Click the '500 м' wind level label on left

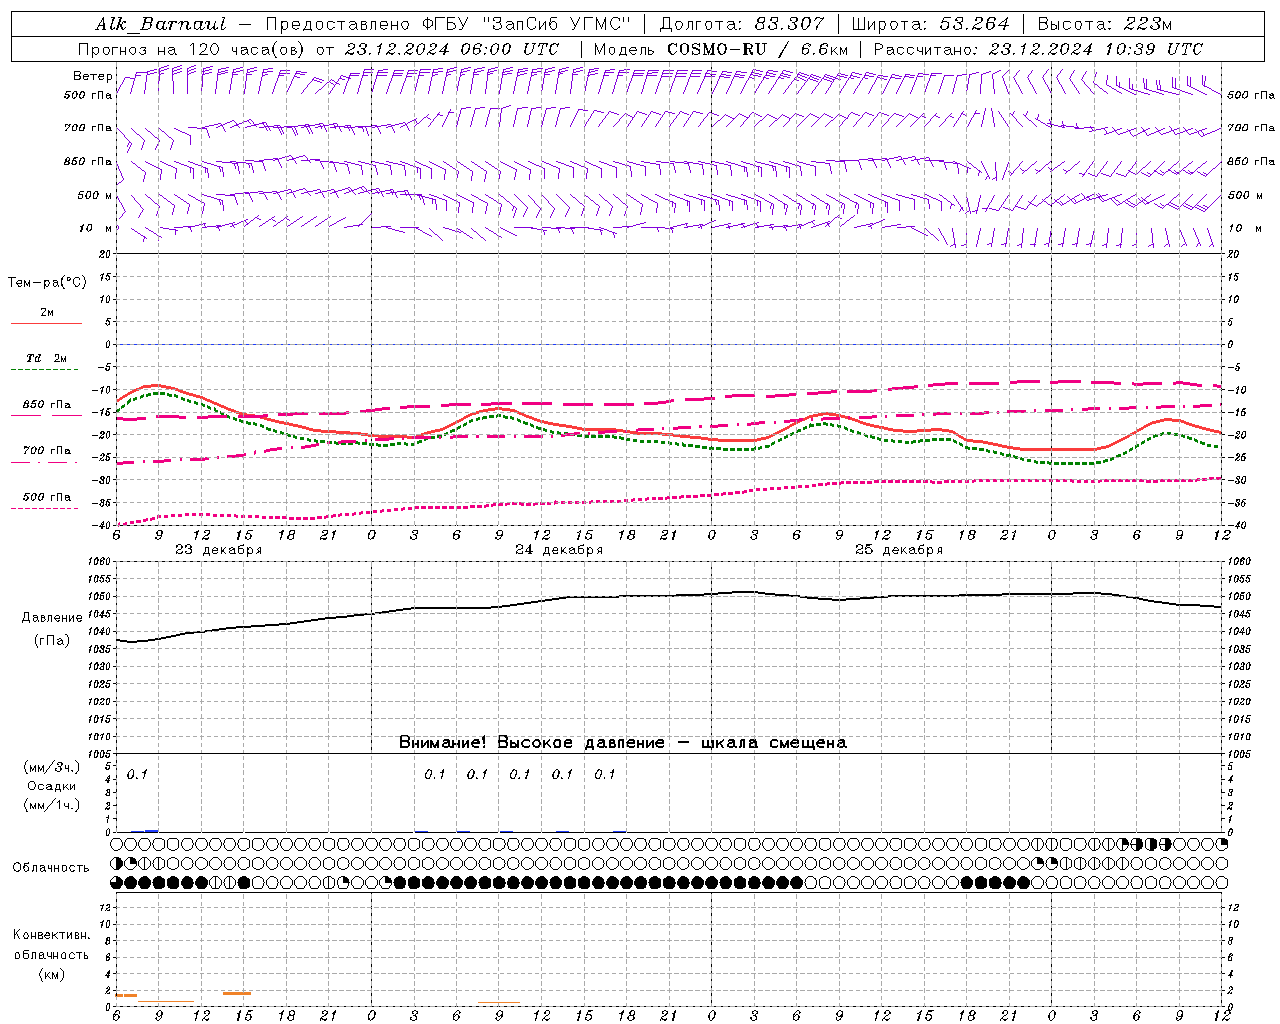[x=95, y=195]
